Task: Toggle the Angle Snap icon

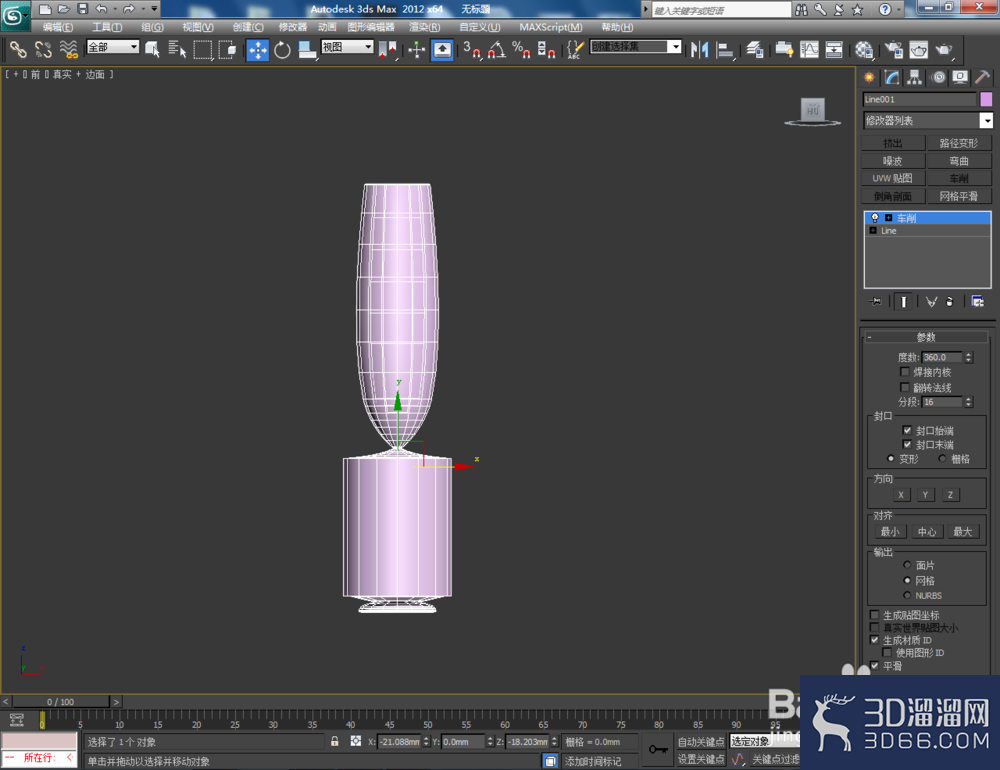Action: coord(497,49)
